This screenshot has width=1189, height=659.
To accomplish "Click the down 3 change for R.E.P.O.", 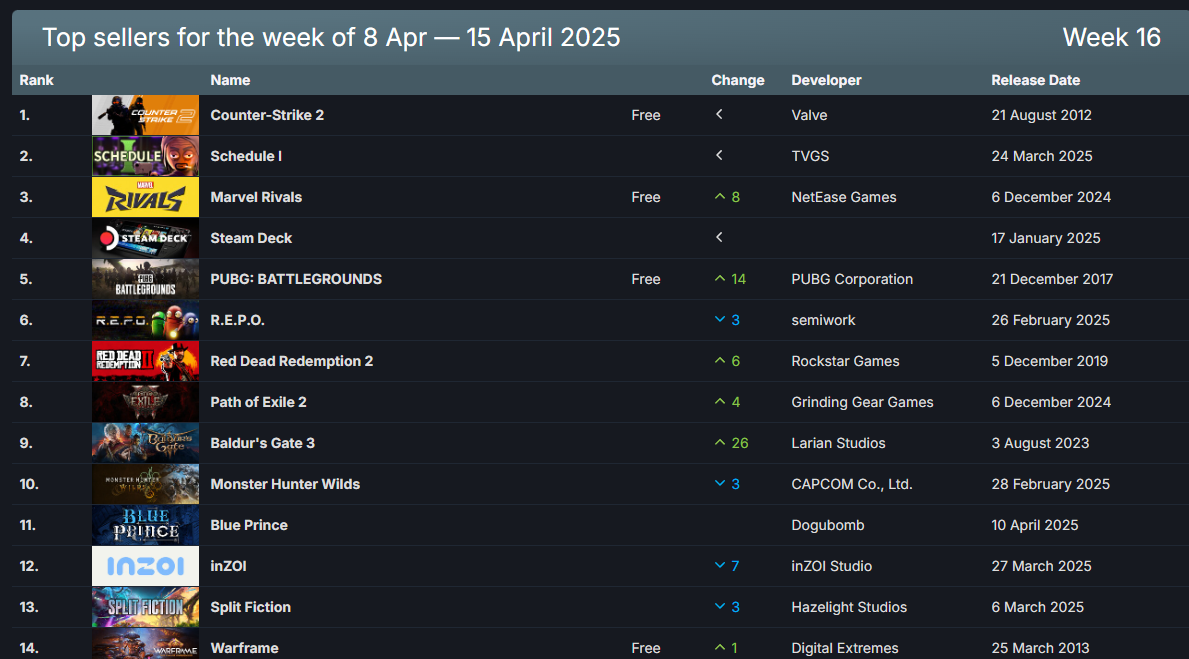I will (727, 320).
